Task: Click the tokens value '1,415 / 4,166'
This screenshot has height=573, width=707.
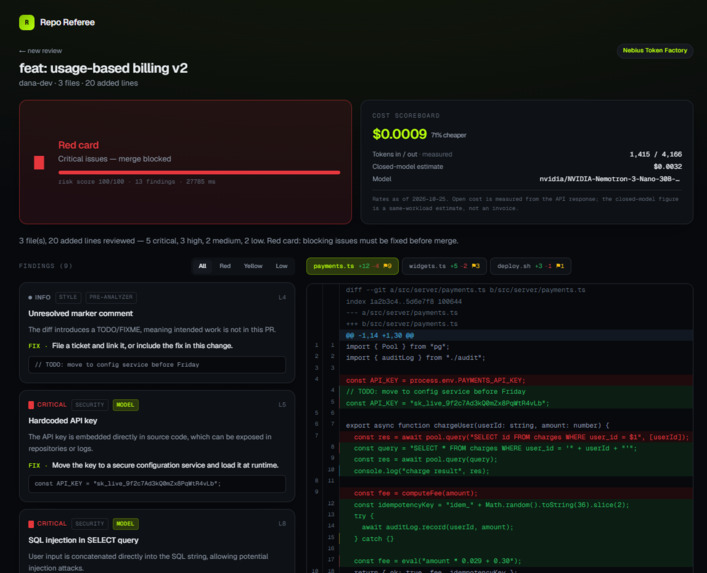Action: click(x=656, y=154)
